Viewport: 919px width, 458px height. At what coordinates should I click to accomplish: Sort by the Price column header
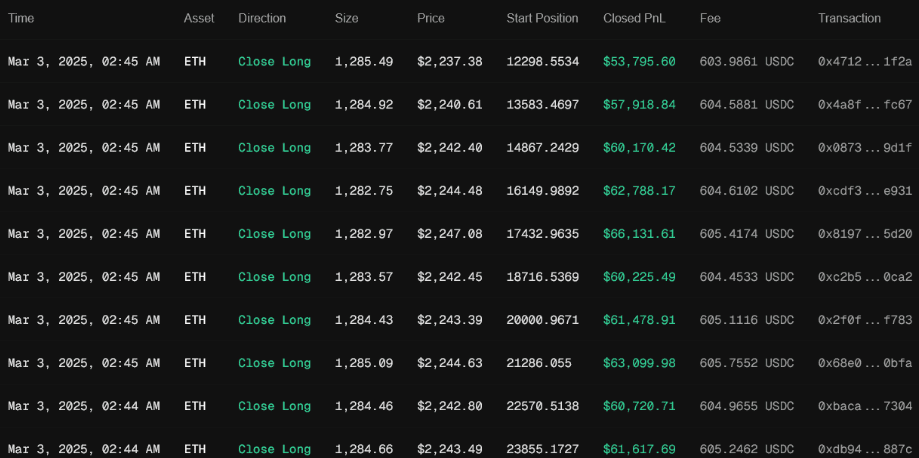tap(431, 18)
